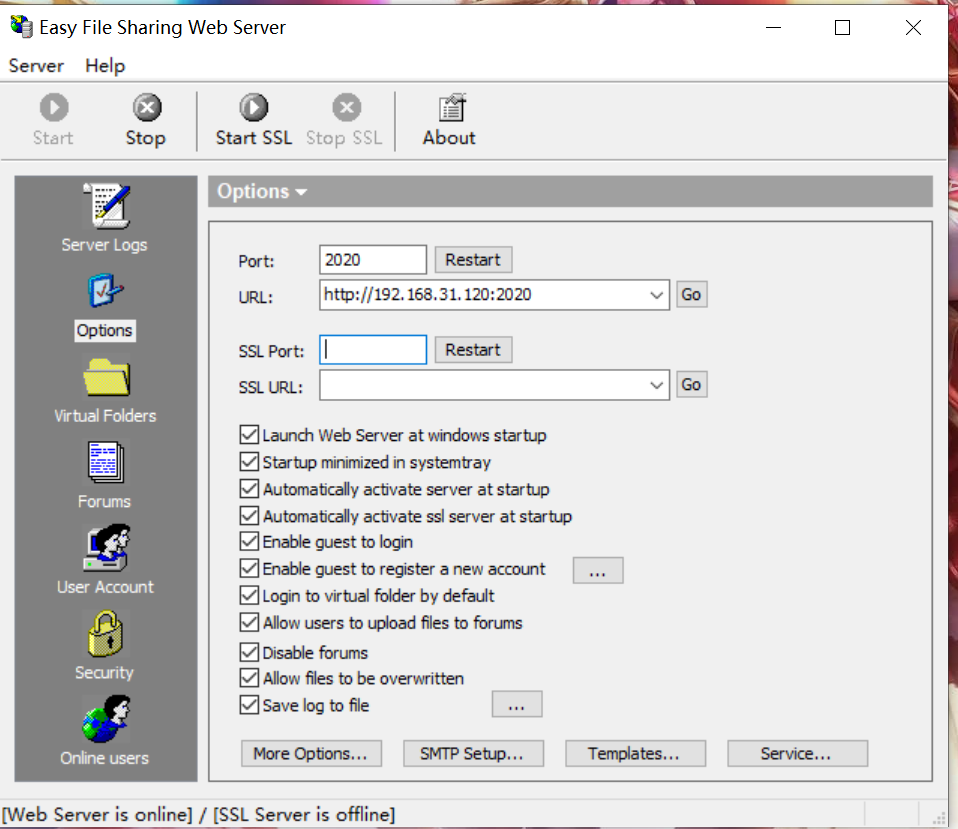The image size is (958, 829).
Task: Click the Start SSL toolbar icon
Action: click(x=254, y=120)
